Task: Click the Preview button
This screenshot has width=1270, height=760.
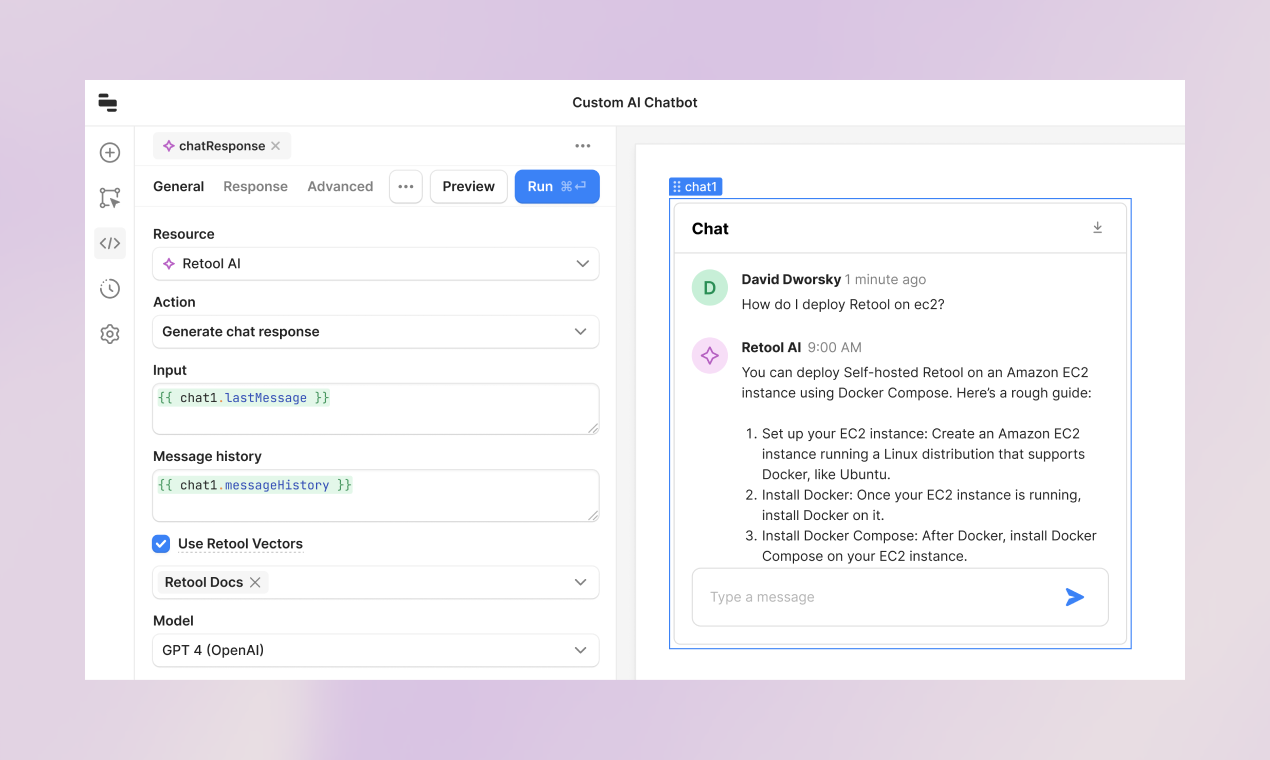Action: click(x=469, y=187)
